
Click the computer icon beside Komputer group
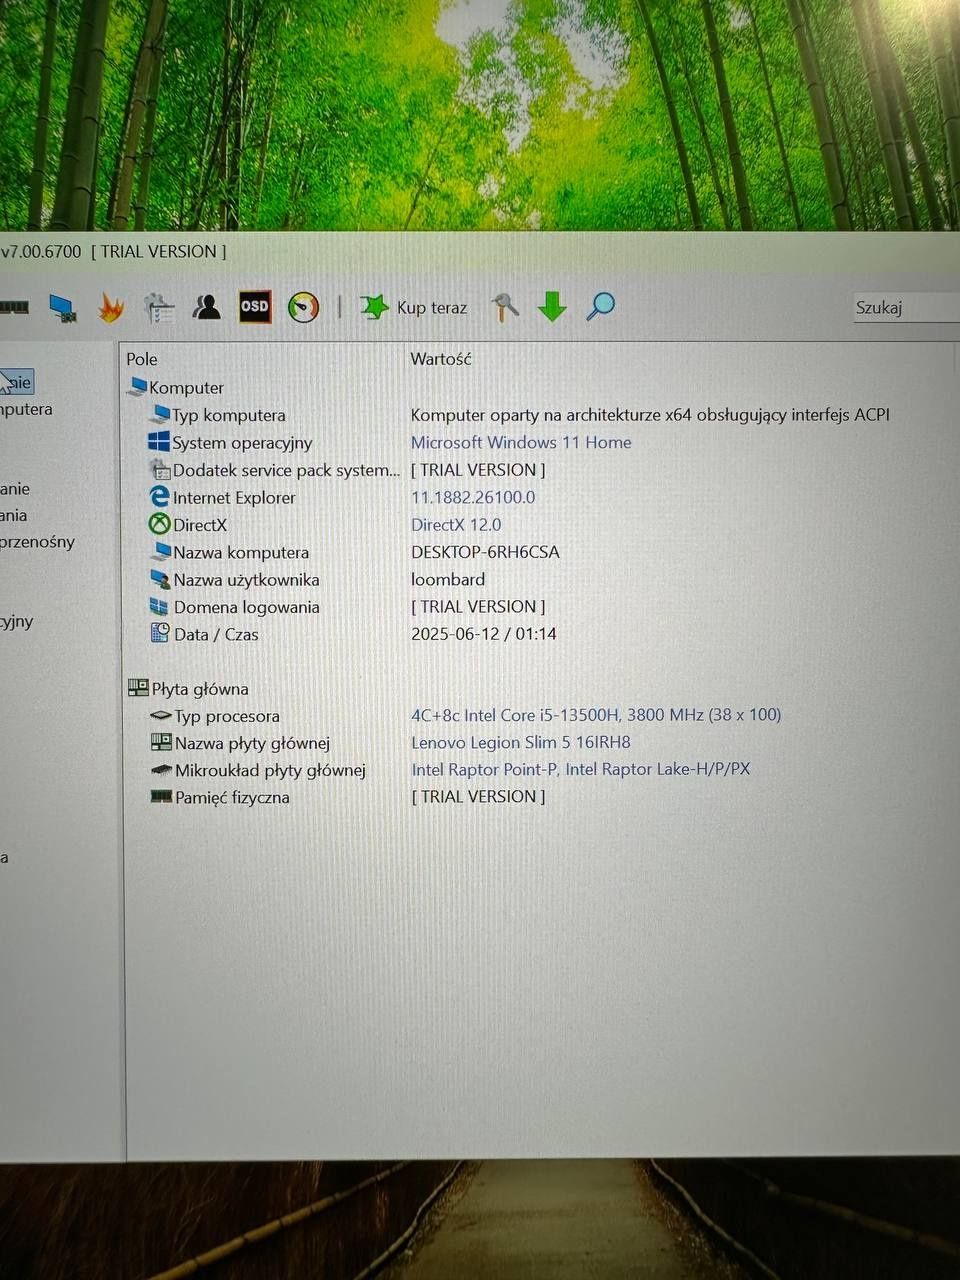tap(137, 387)
